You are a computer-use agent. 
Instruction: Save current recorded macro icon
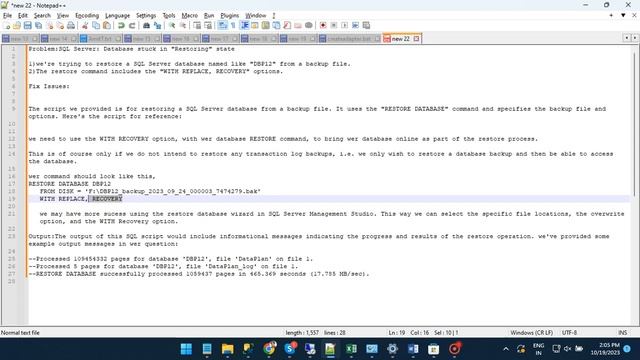[x=366, y=25]
